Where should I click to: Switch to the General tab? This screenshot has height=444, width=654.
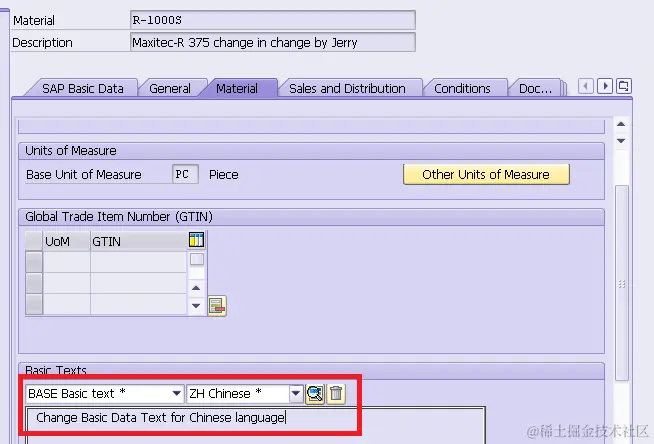coord(170,88)
